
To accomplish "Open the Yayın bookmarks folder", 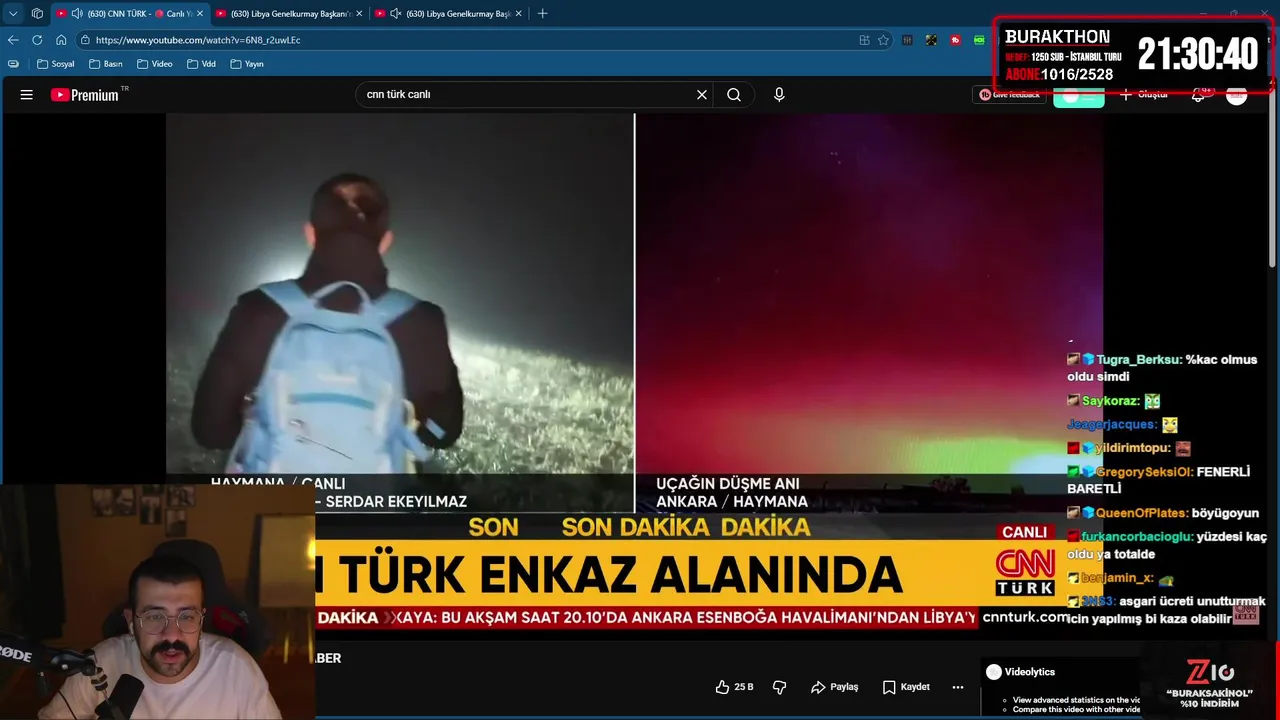I will [x=247, y=63].
